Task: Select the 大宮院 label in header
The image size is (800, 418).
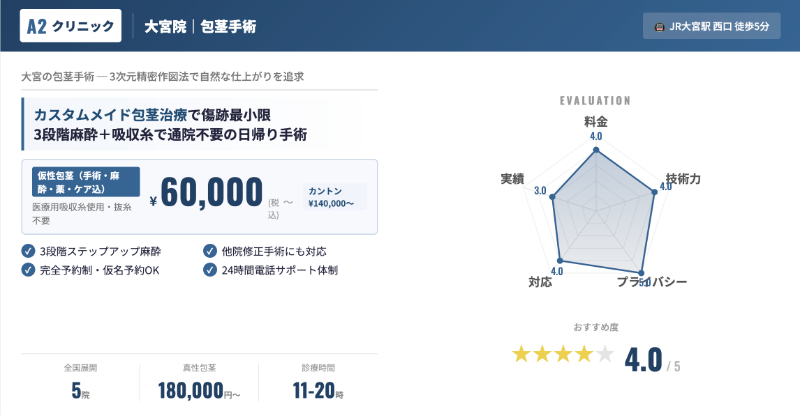Action: (x=164, y=26)
